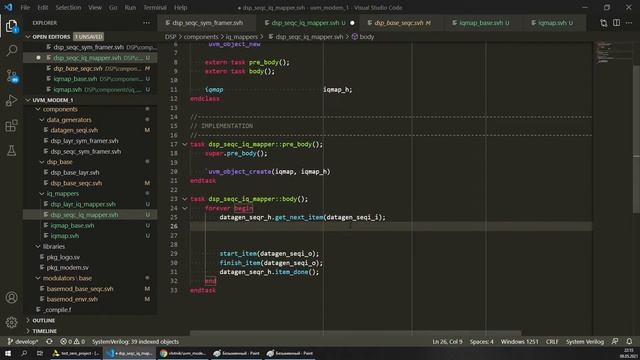This screenshot has width=640, height=360.
Task: Open the Explorer view in activity bar
Action: 11,26
